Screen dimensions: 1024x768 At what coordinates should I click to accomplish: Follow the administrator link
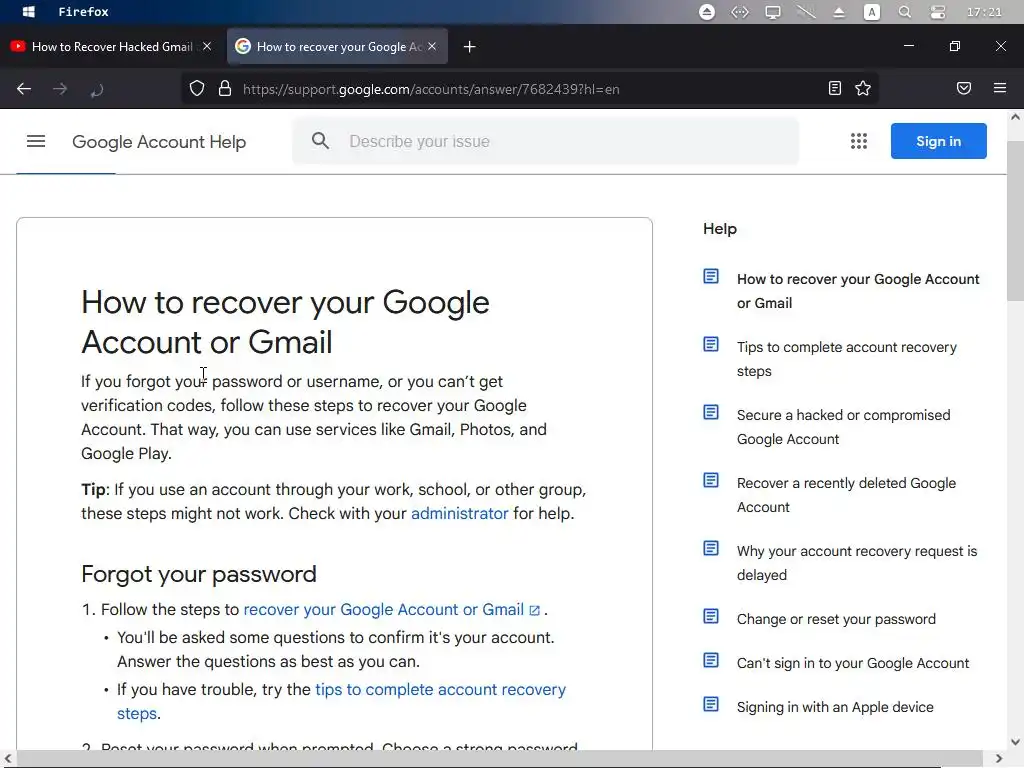click(459, 513)
